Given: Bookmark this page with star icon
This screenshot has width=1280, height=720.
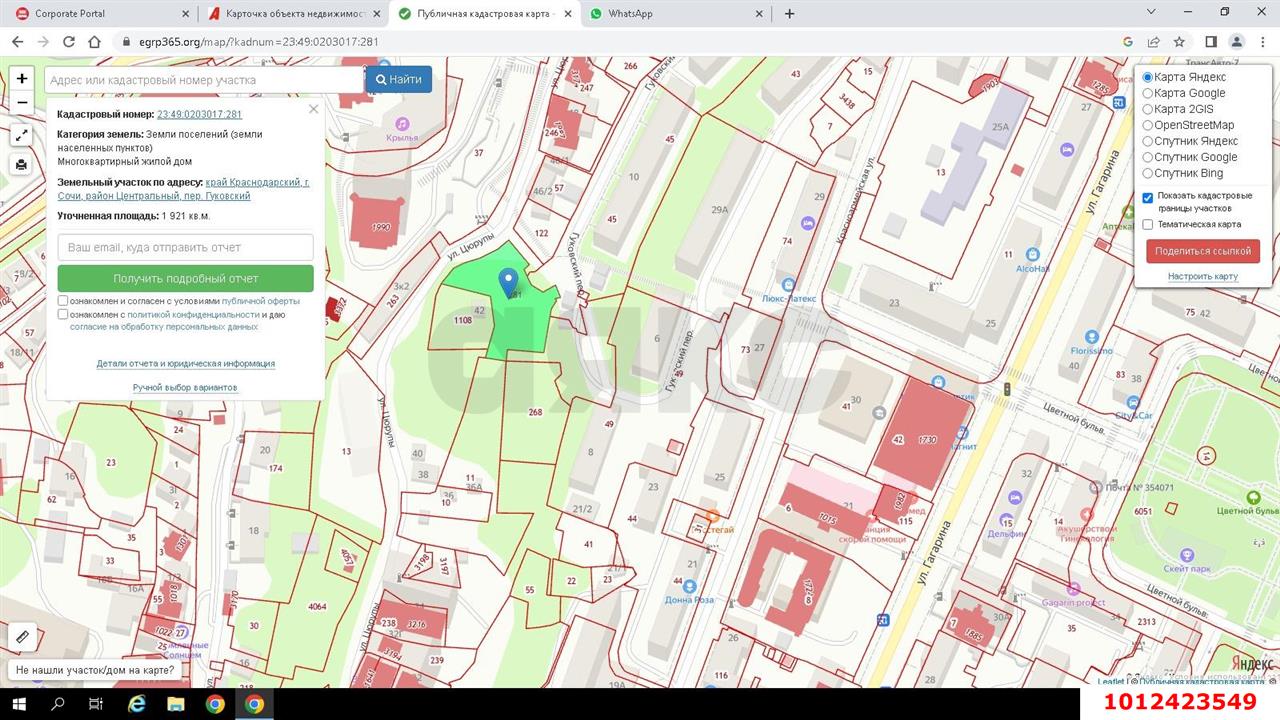Looking at the screenshot, I should pos(1179,42).
